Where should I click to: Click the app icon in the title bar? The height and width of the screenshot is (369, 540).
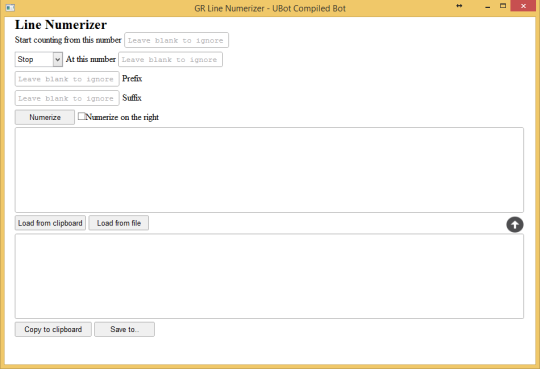click(10, 7)
